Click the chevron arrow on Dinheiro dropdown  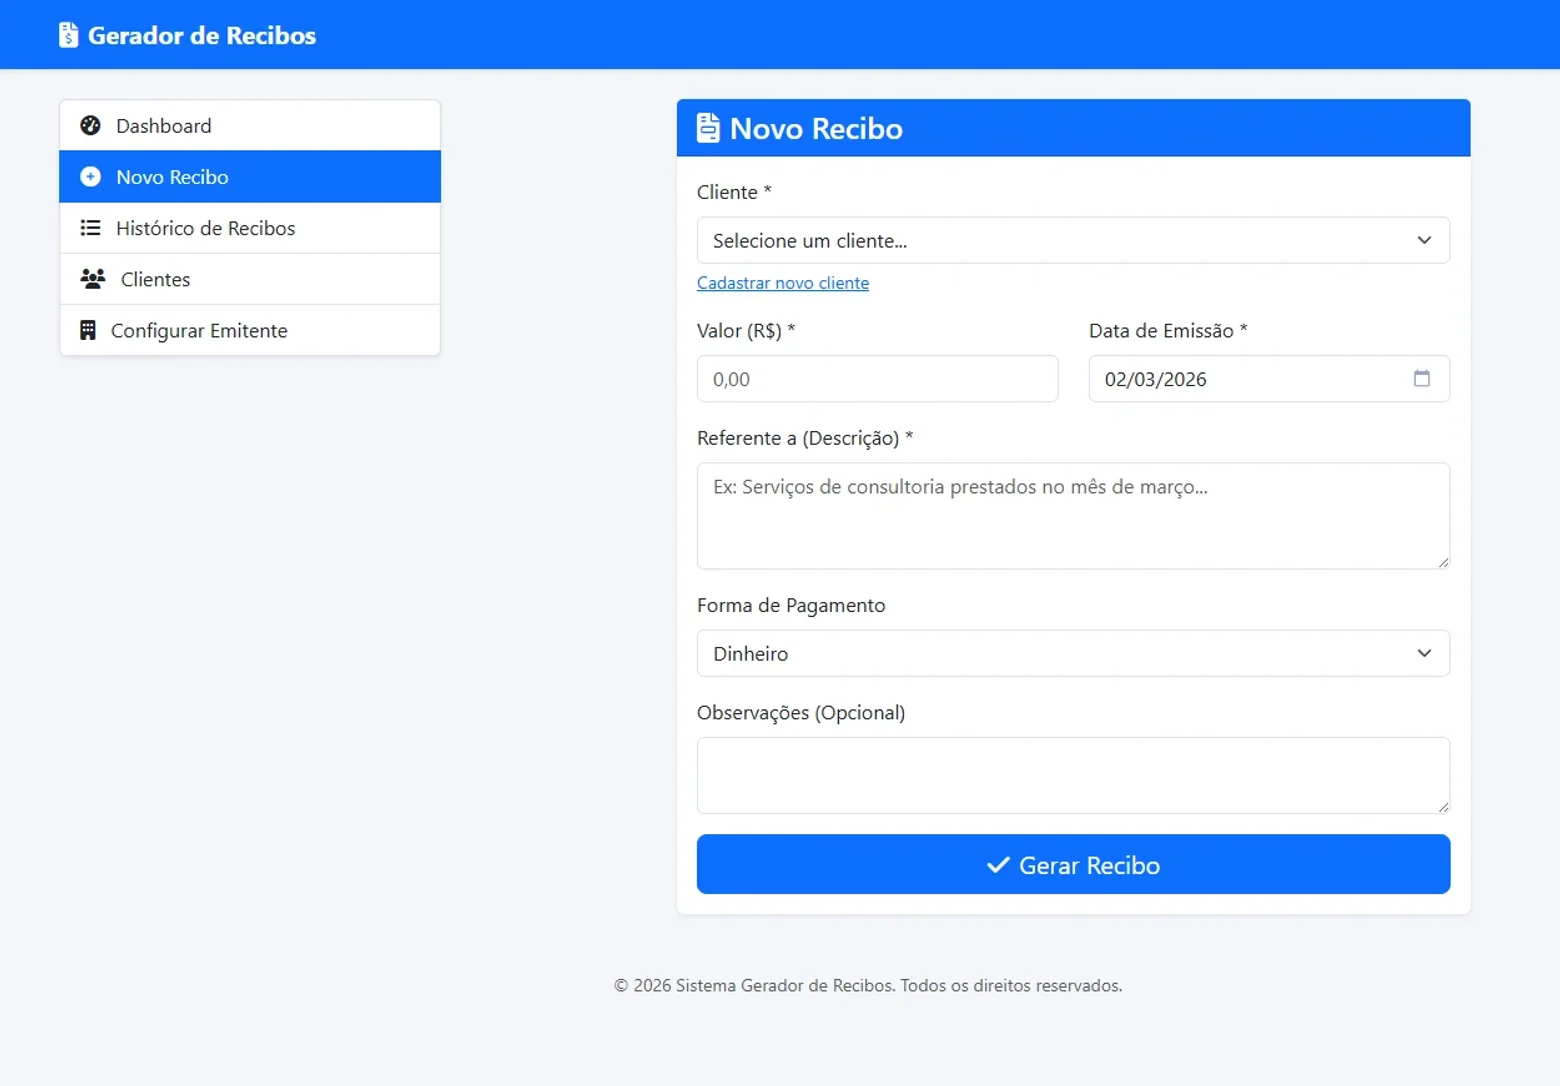point(1424,653)
